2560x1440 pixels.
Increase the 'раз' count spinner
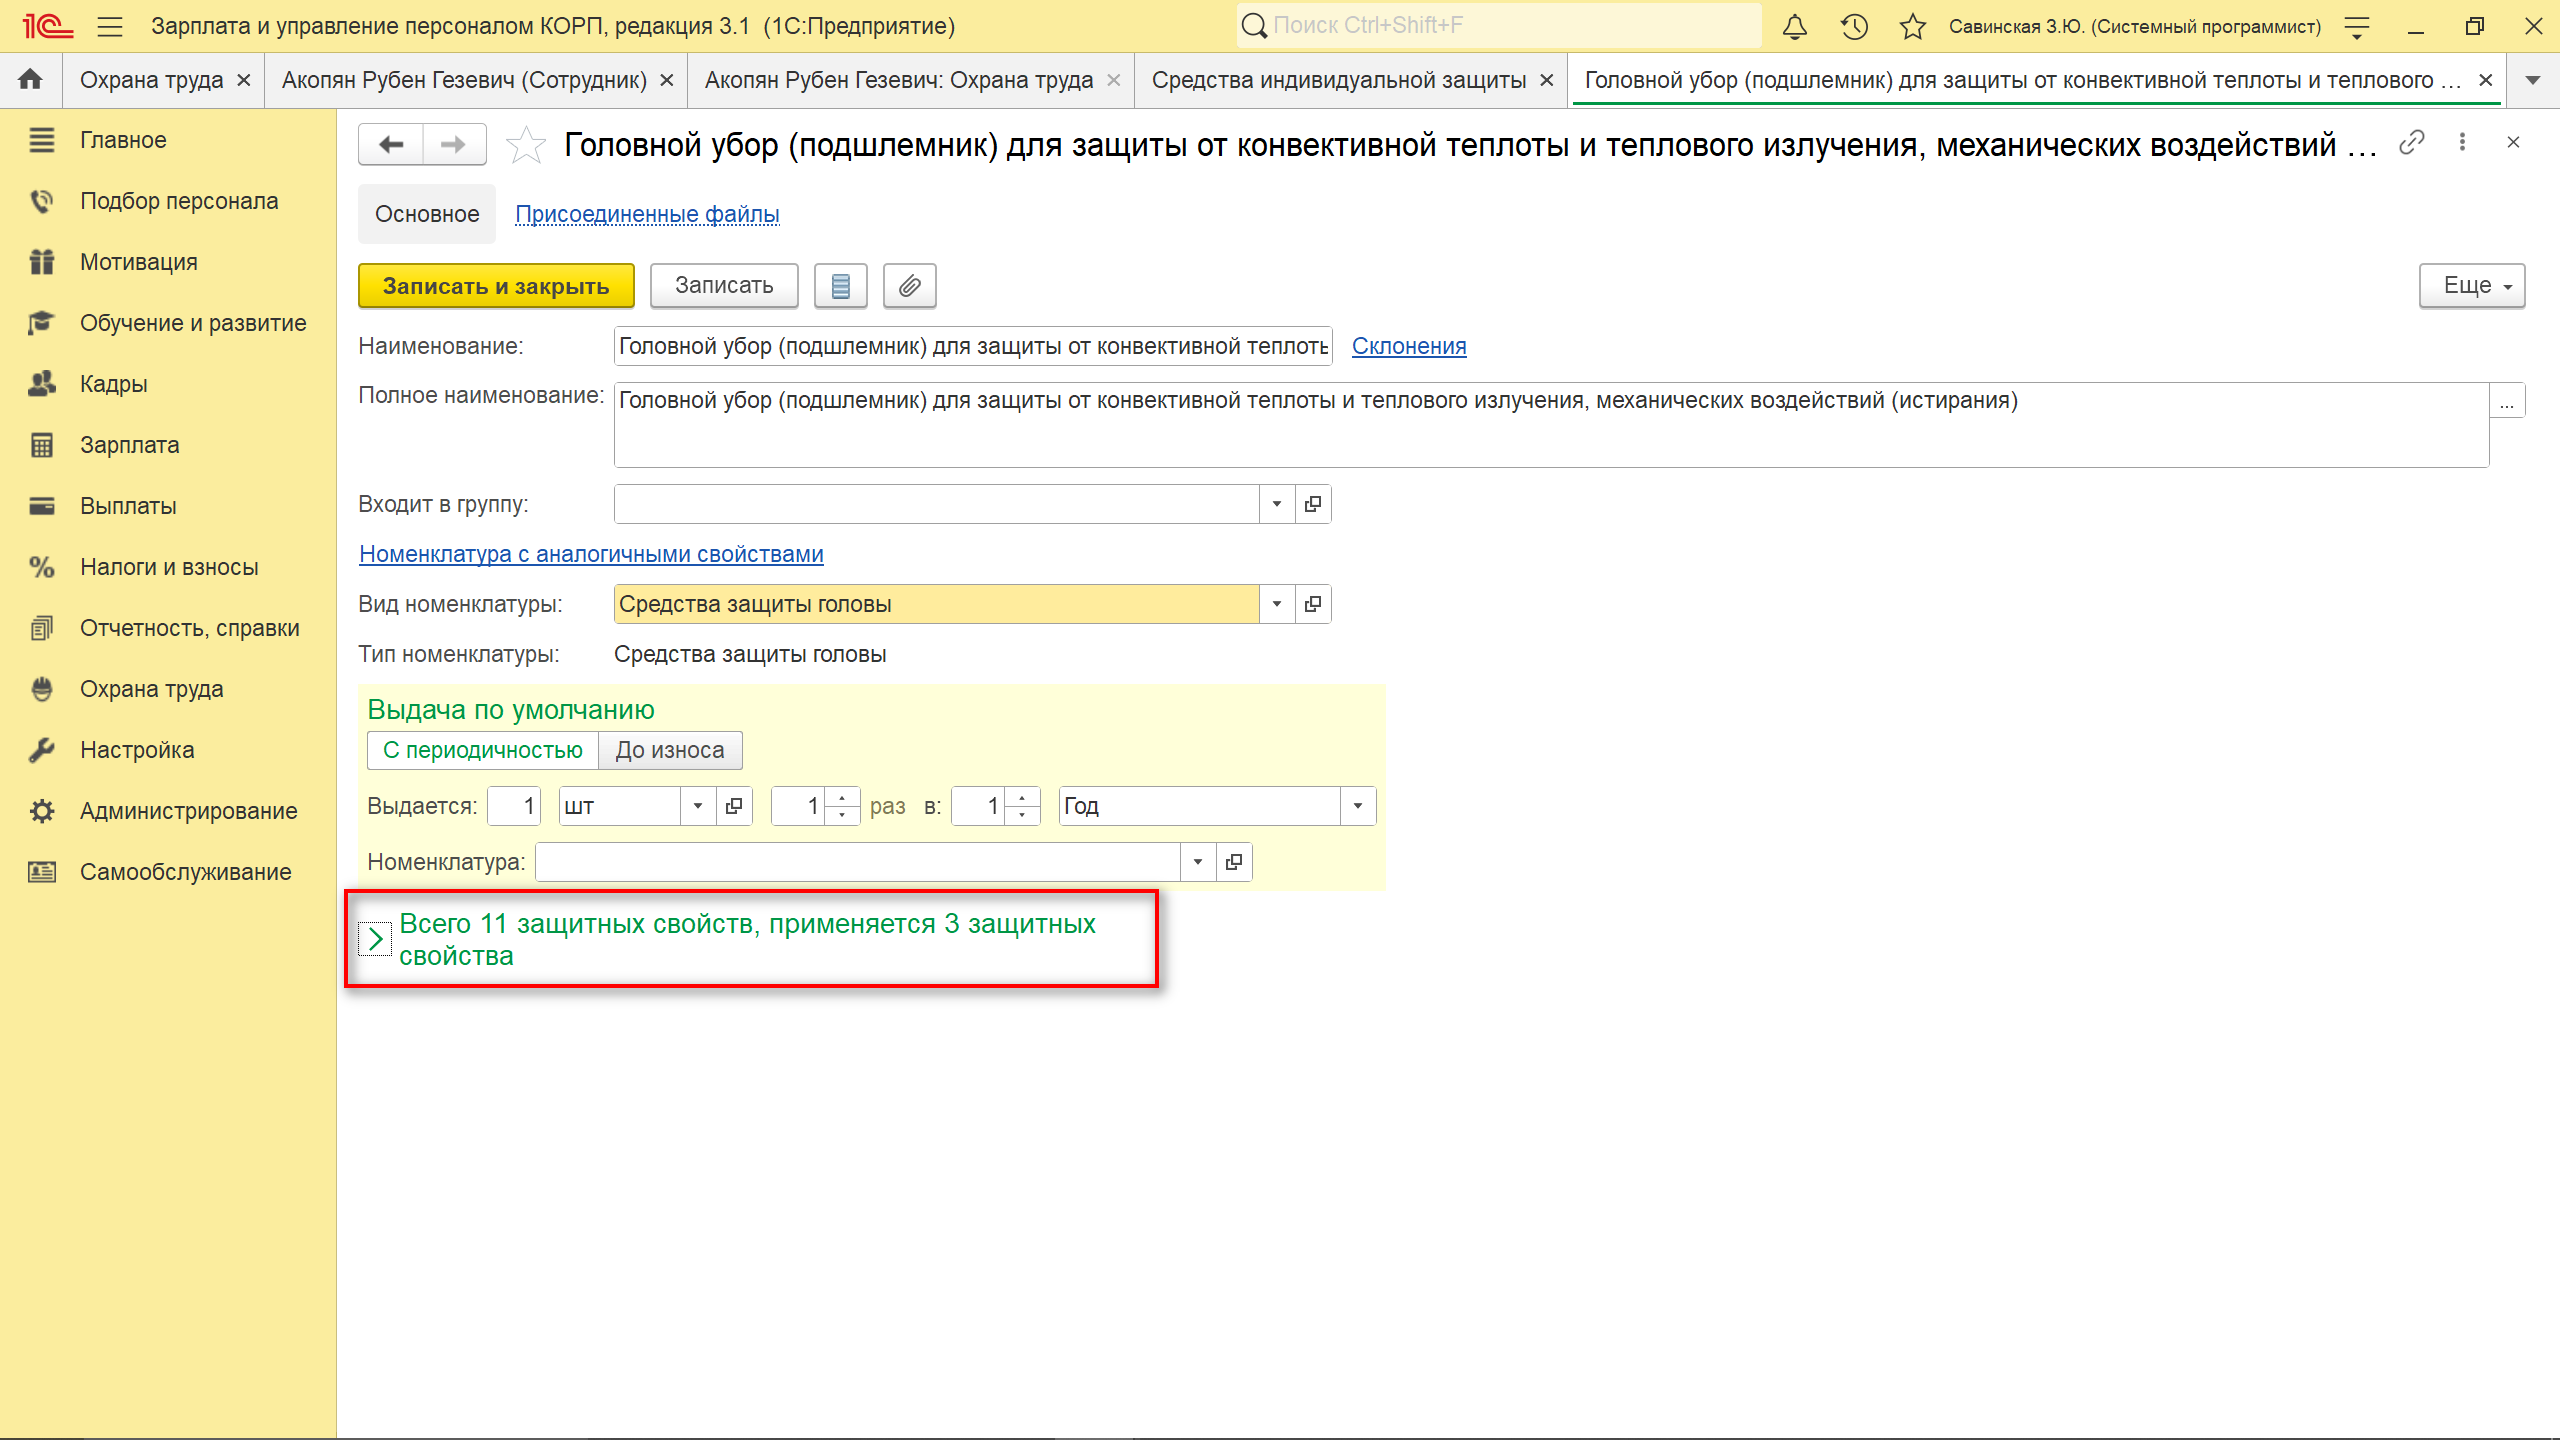(842, 798)
